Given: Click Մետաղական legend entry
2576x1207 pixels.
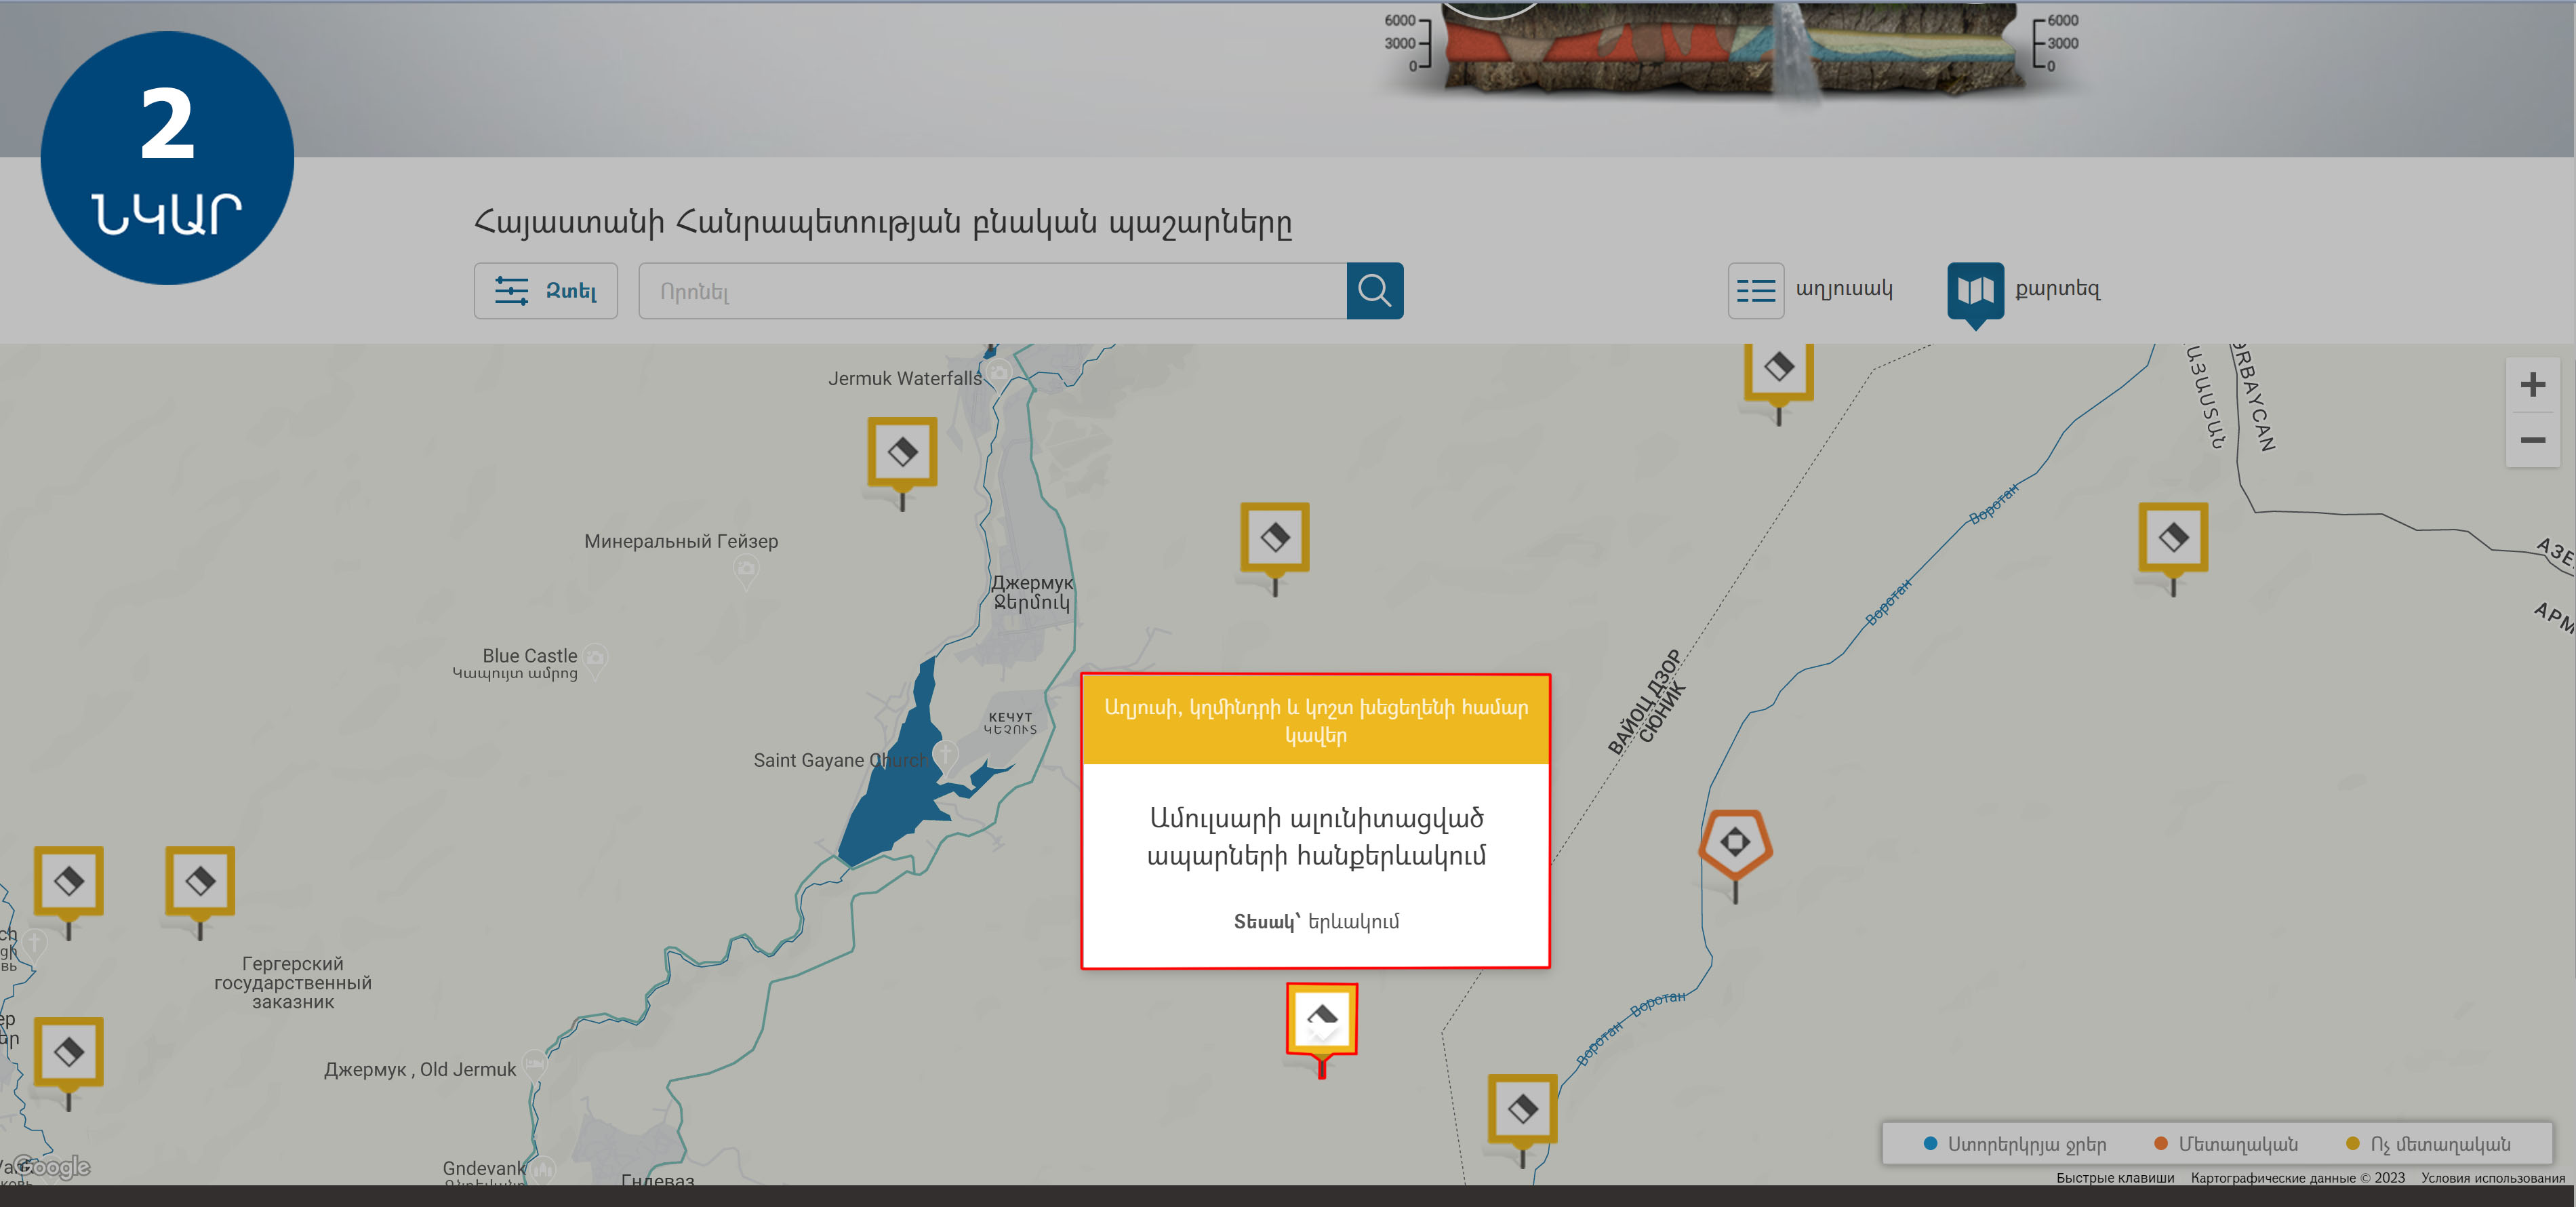Looking at the screenshot, I should [2226, 1144].
